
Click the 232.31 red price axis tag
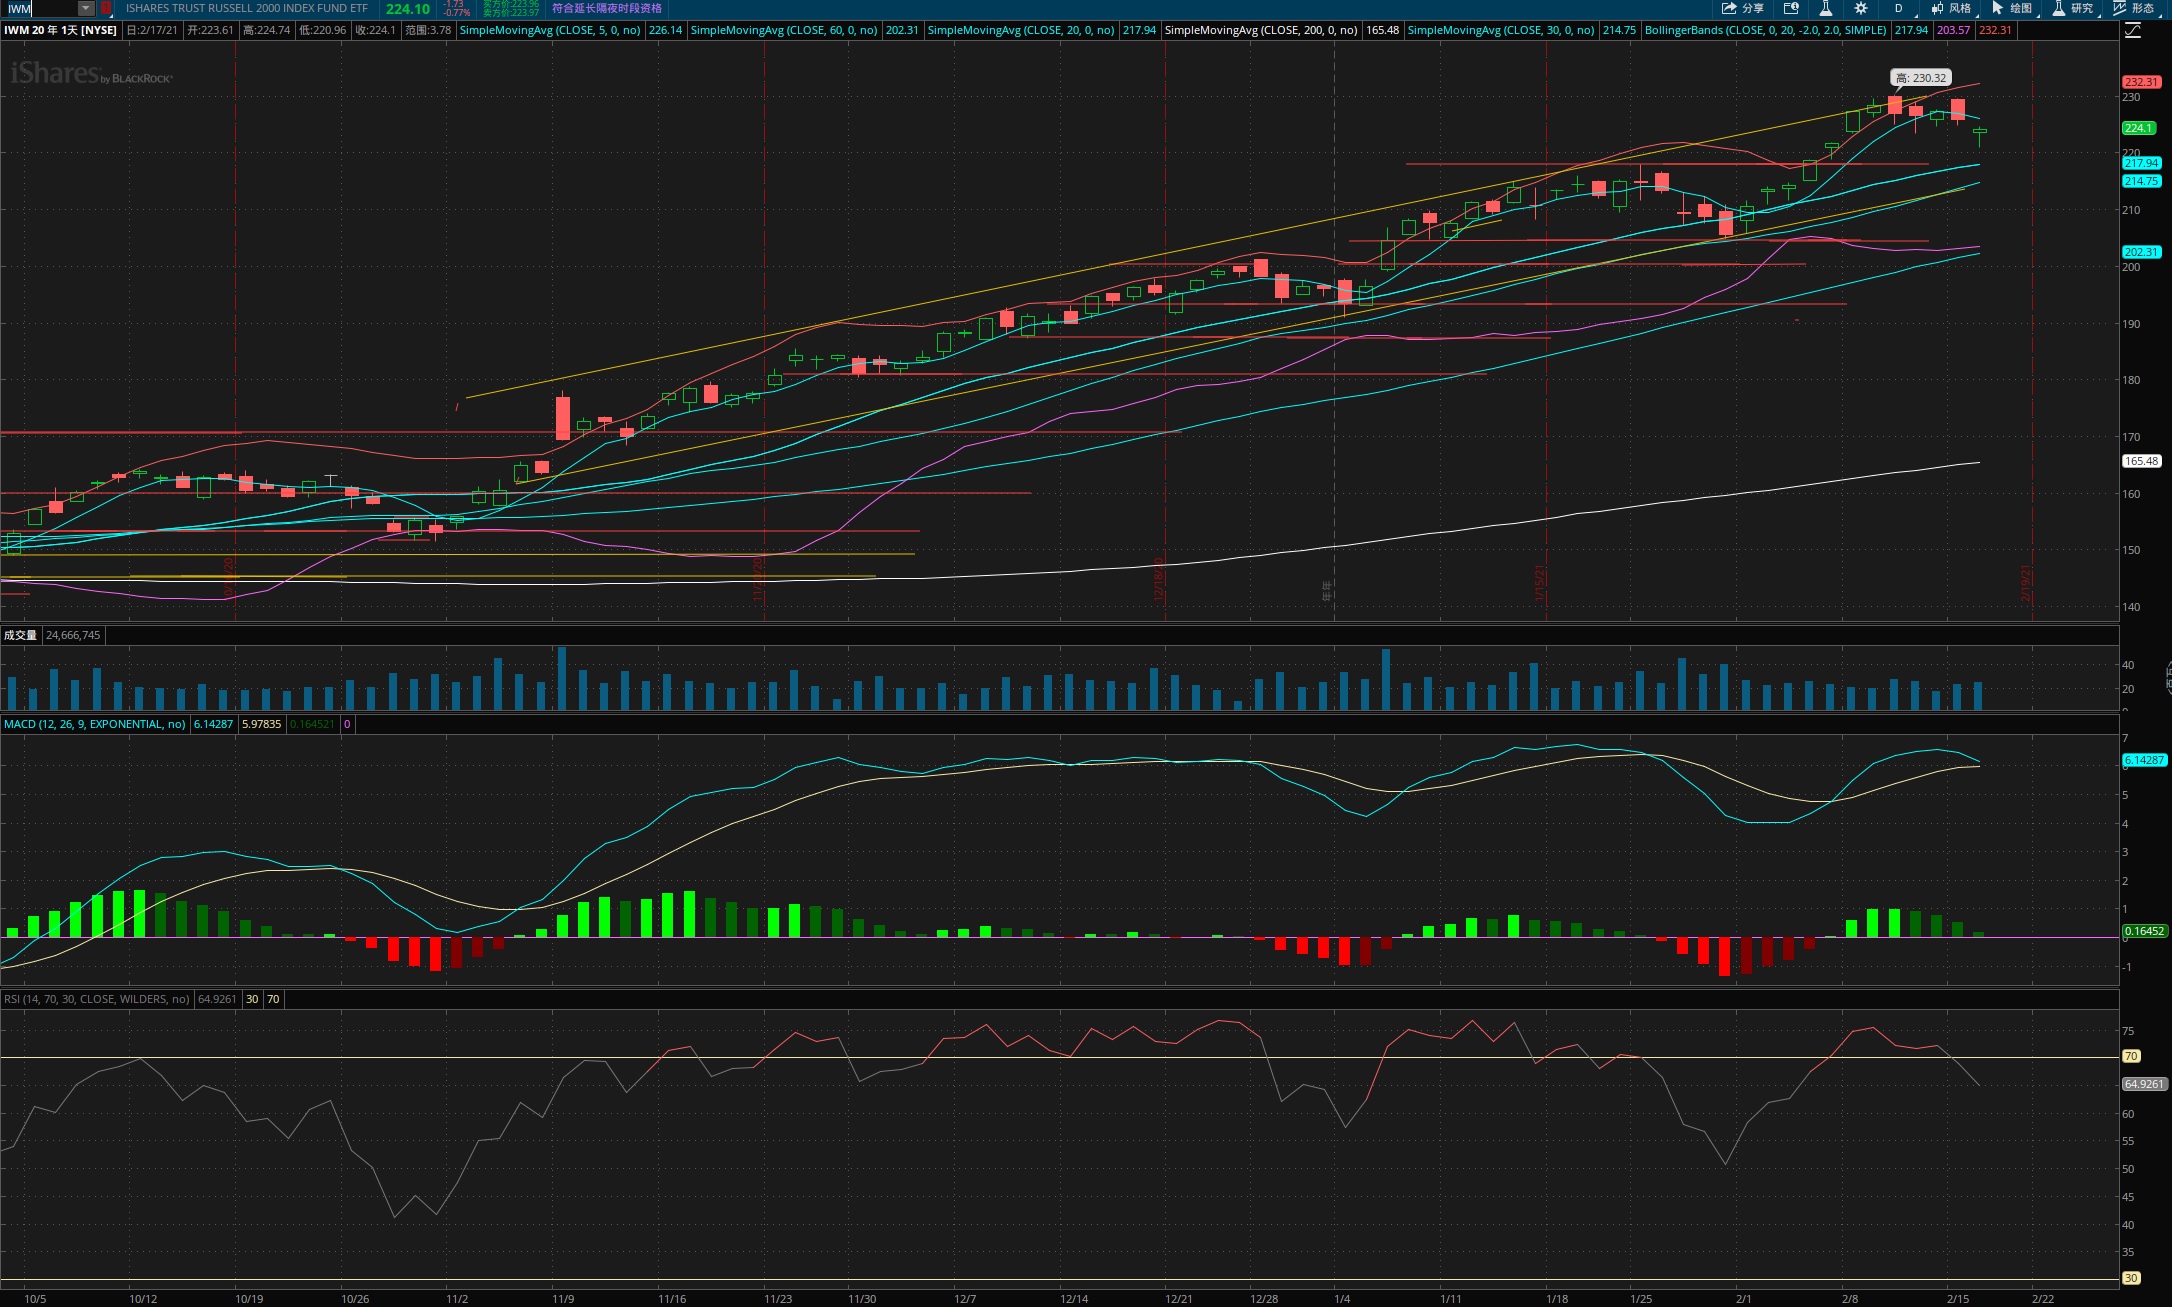pos(2141,82)
